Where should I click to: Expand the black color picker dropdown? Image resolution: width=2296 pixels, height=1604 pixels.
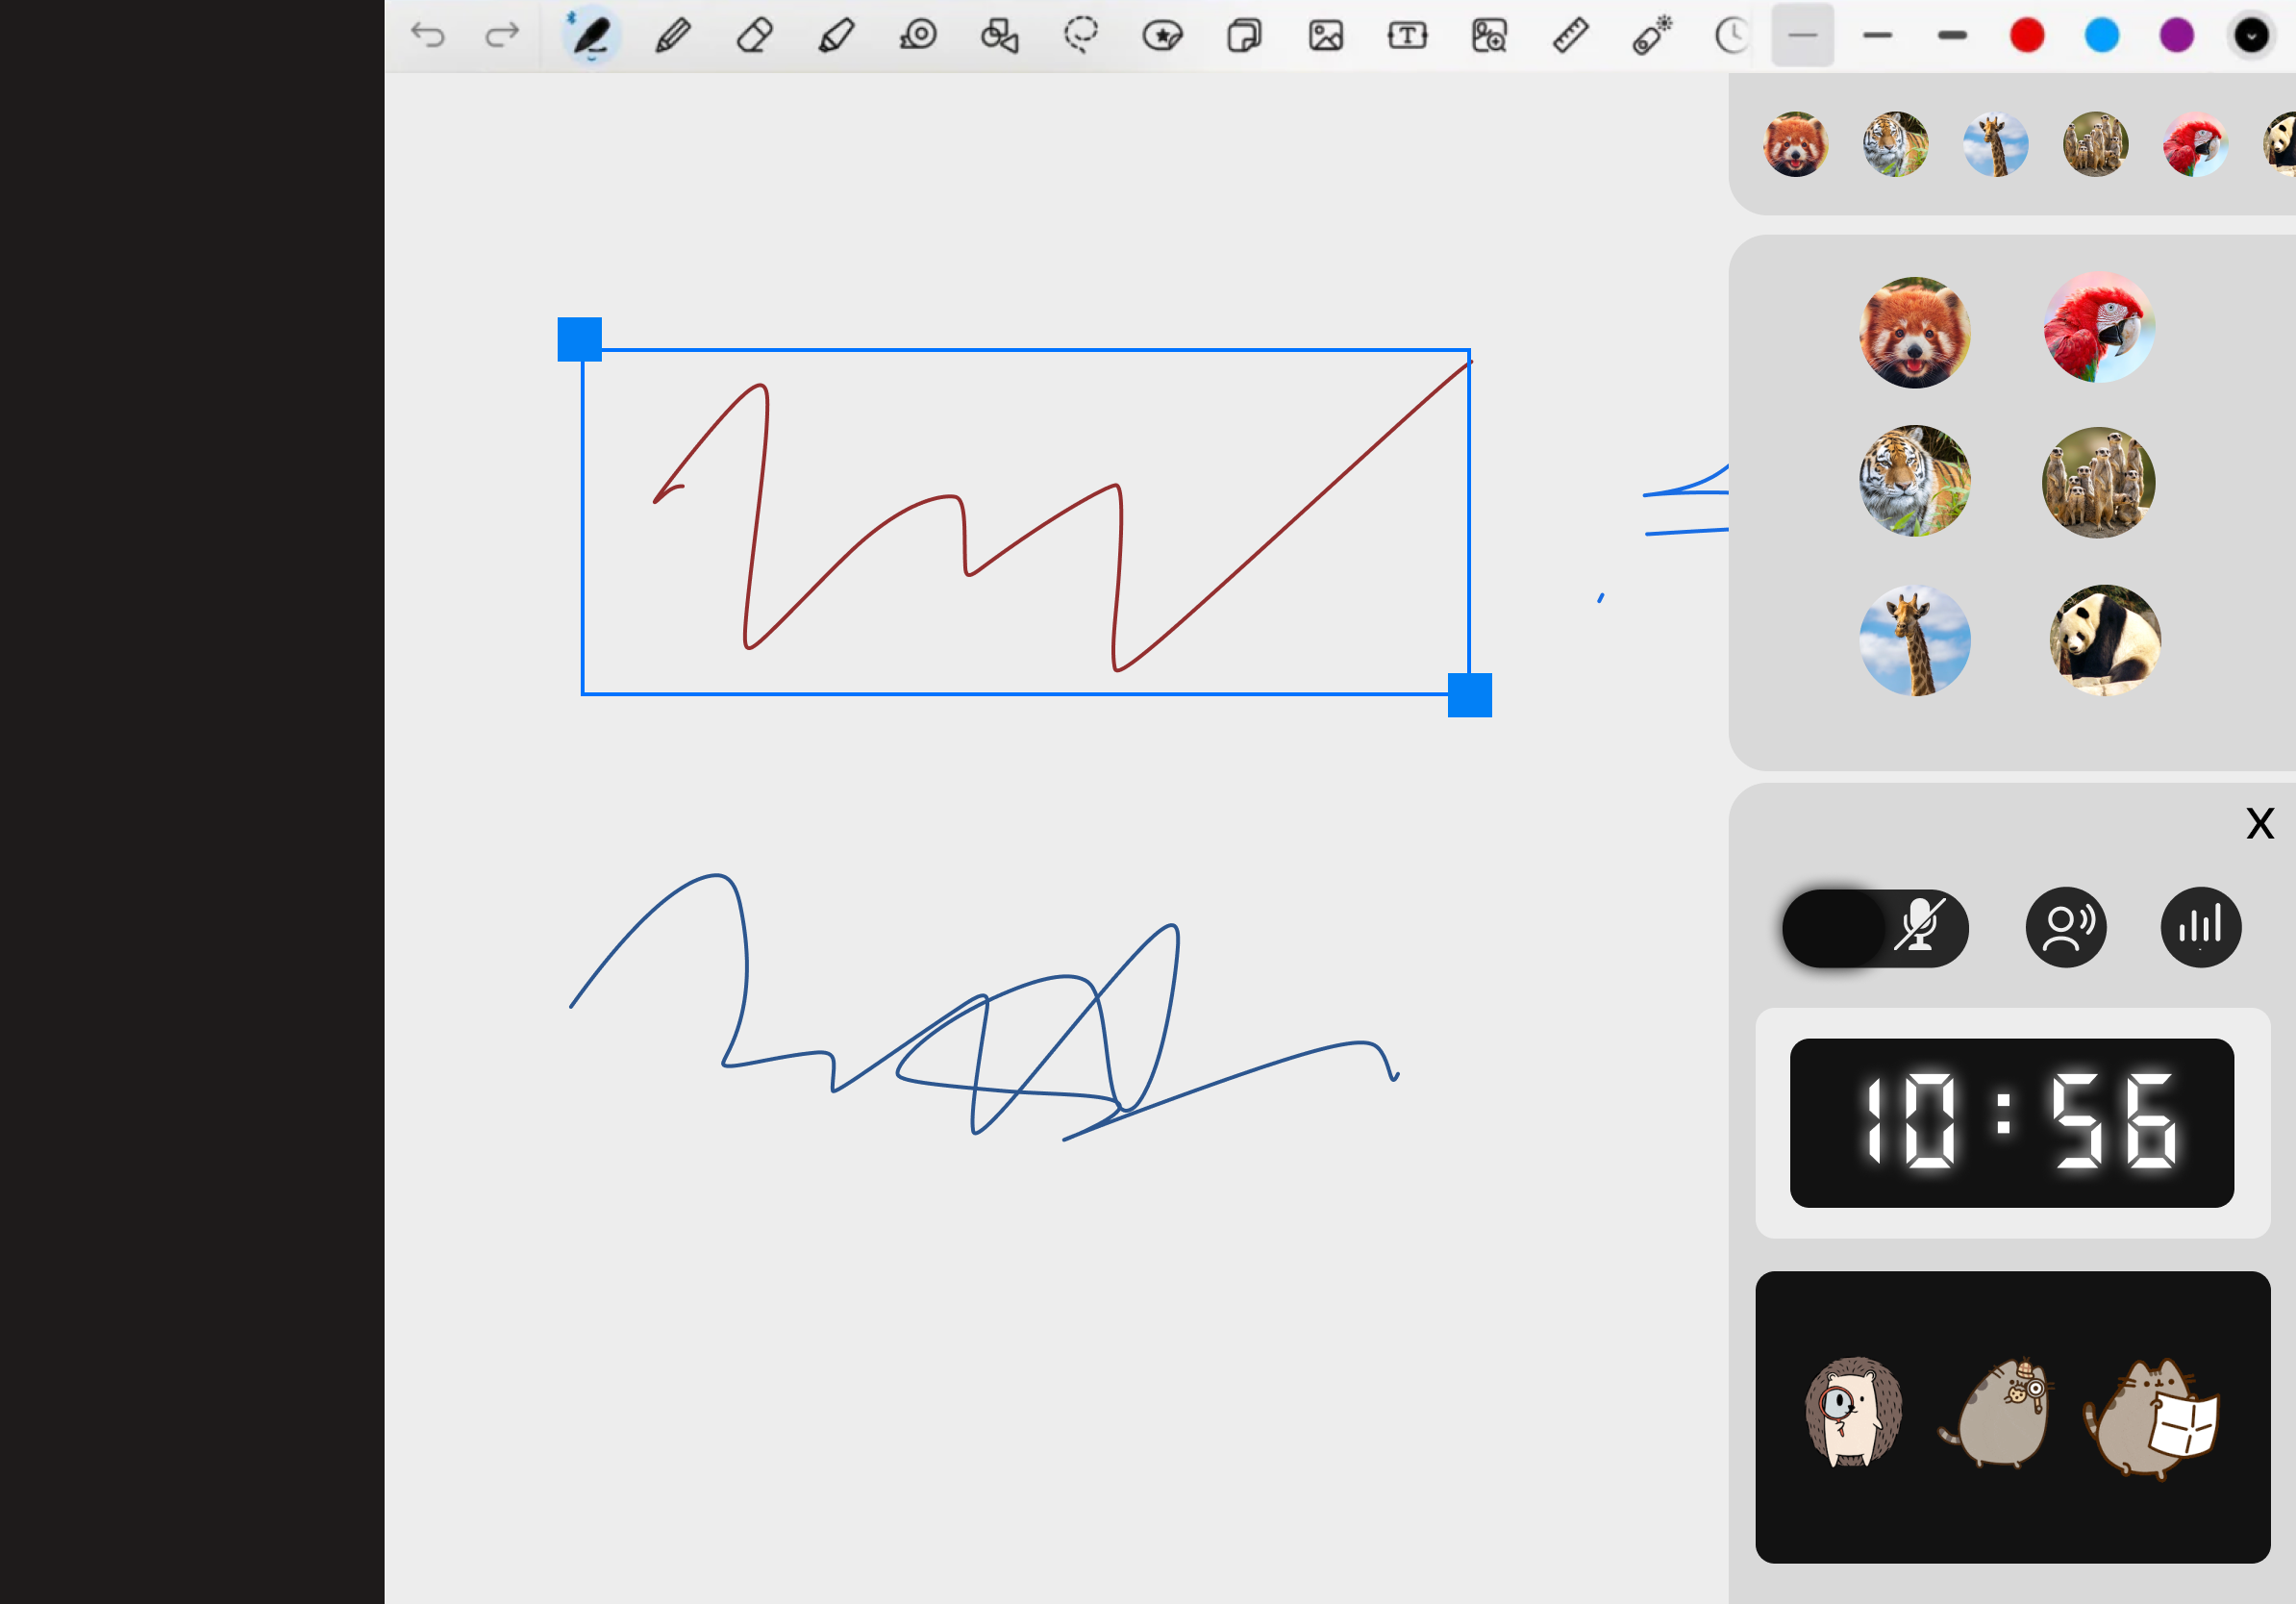click(x=2251, y=36)
